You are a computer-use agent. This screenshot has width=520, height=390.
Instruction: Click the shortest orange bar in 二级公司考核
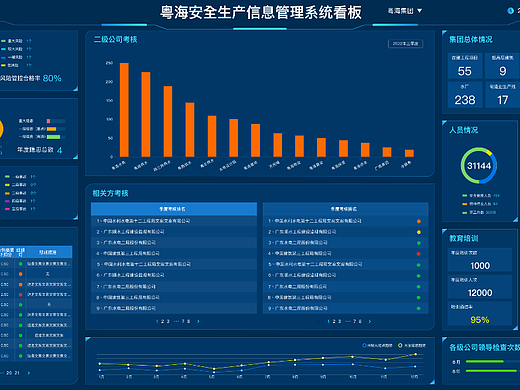[x=409, y=153]
